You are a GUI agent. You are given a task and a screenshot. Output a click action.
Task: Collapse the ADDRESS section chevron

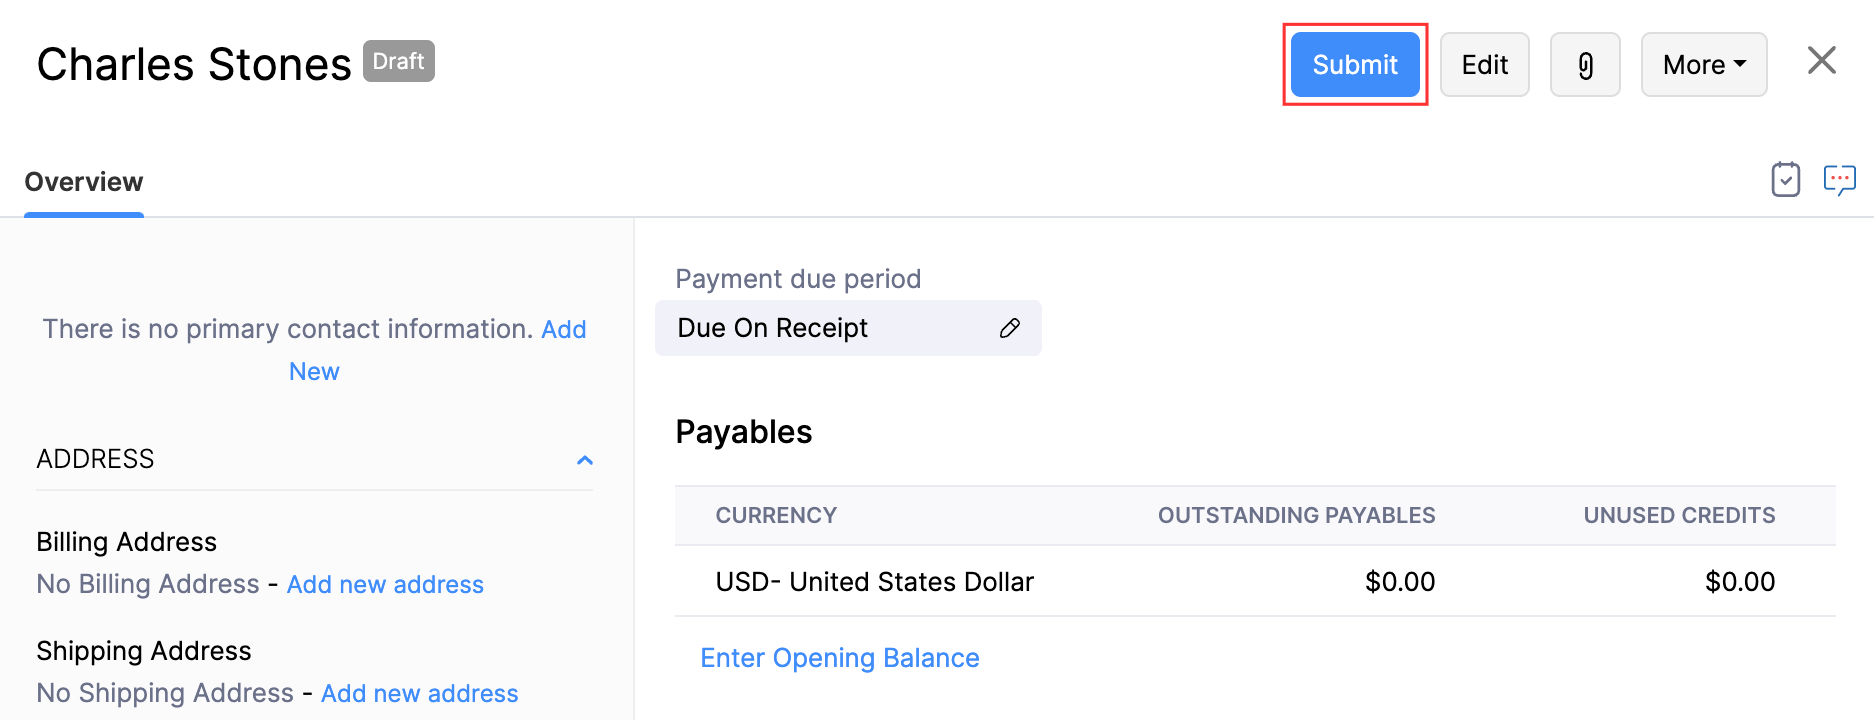point(585,460)
